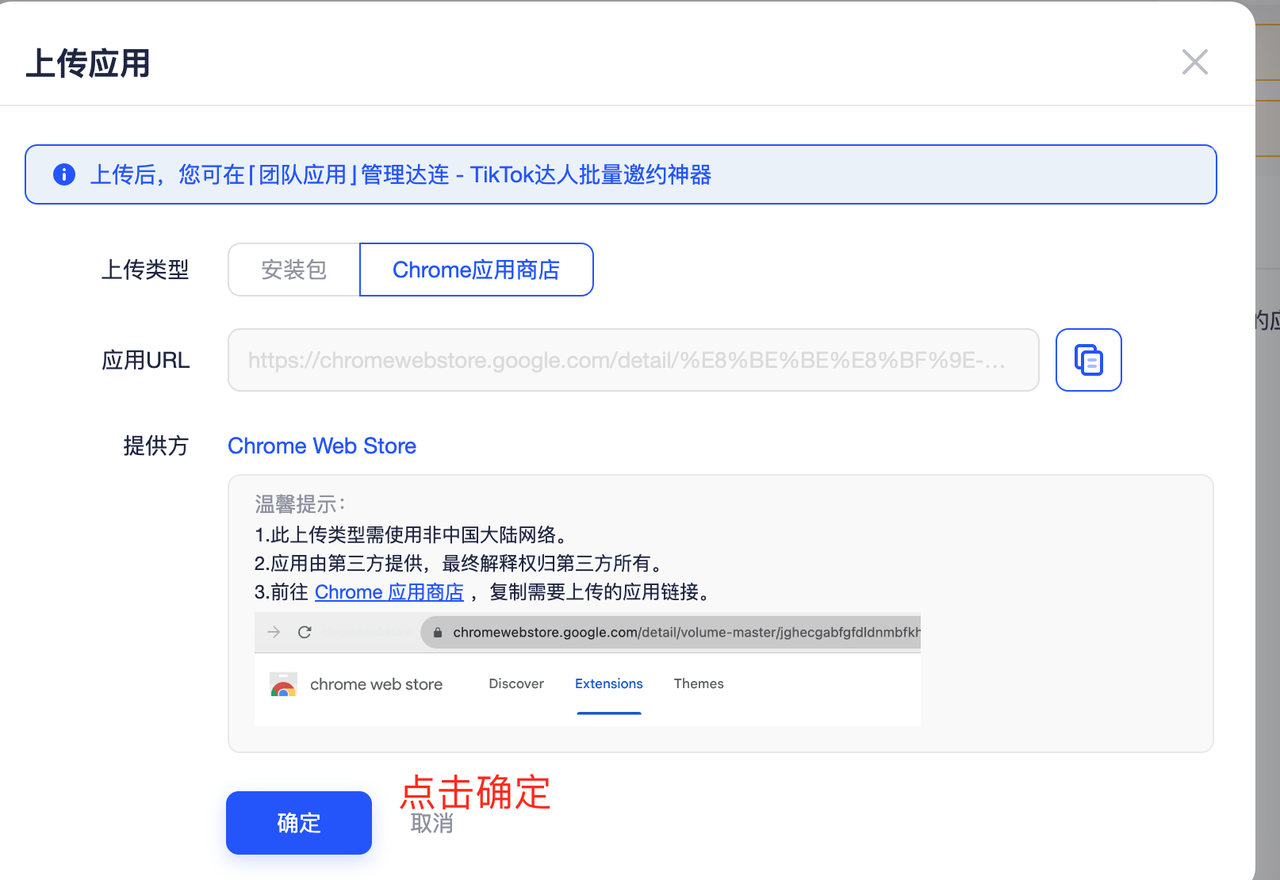
Task: Select the 安装包 upload type
Action: point(294,270)
